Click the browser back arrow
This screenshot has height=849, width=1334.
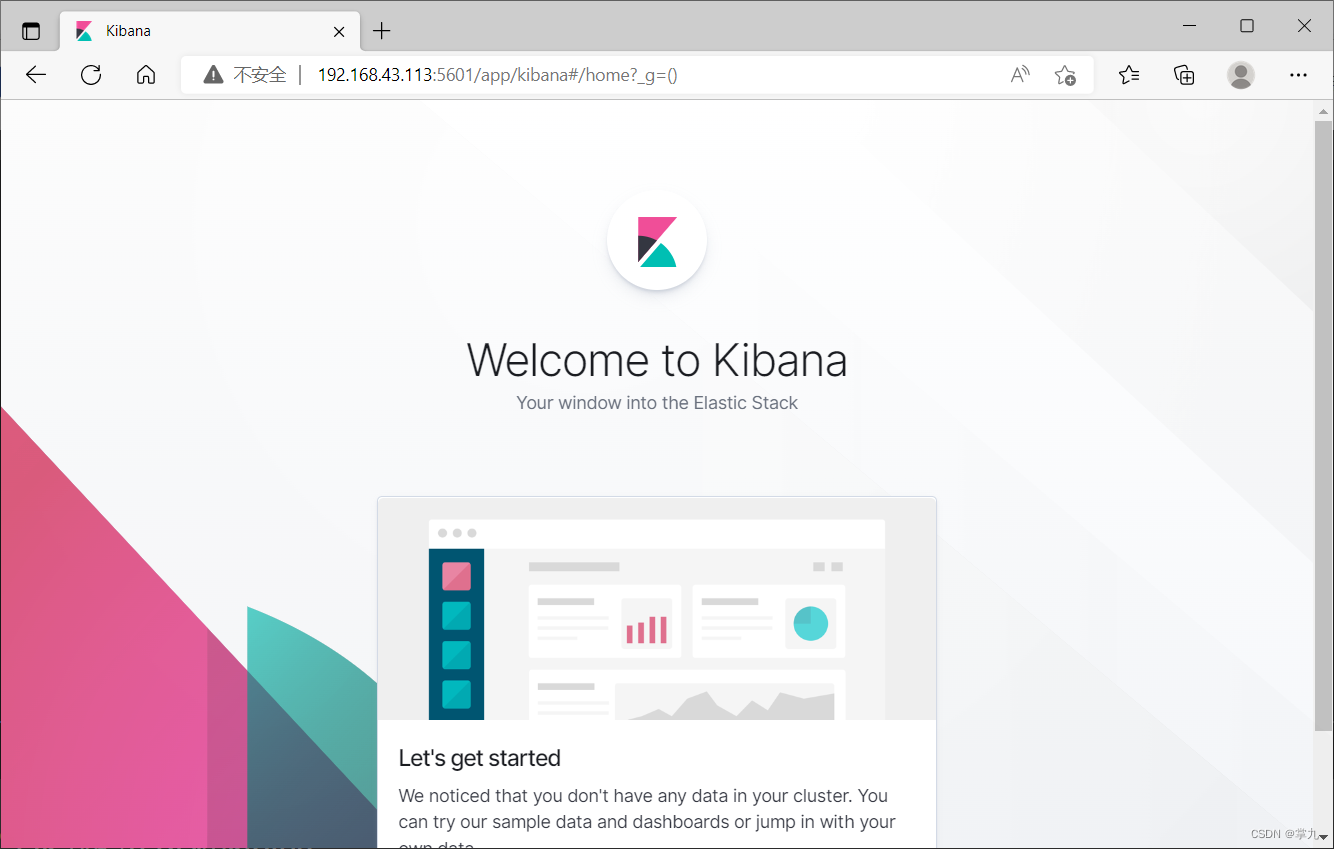pos(36,75)
